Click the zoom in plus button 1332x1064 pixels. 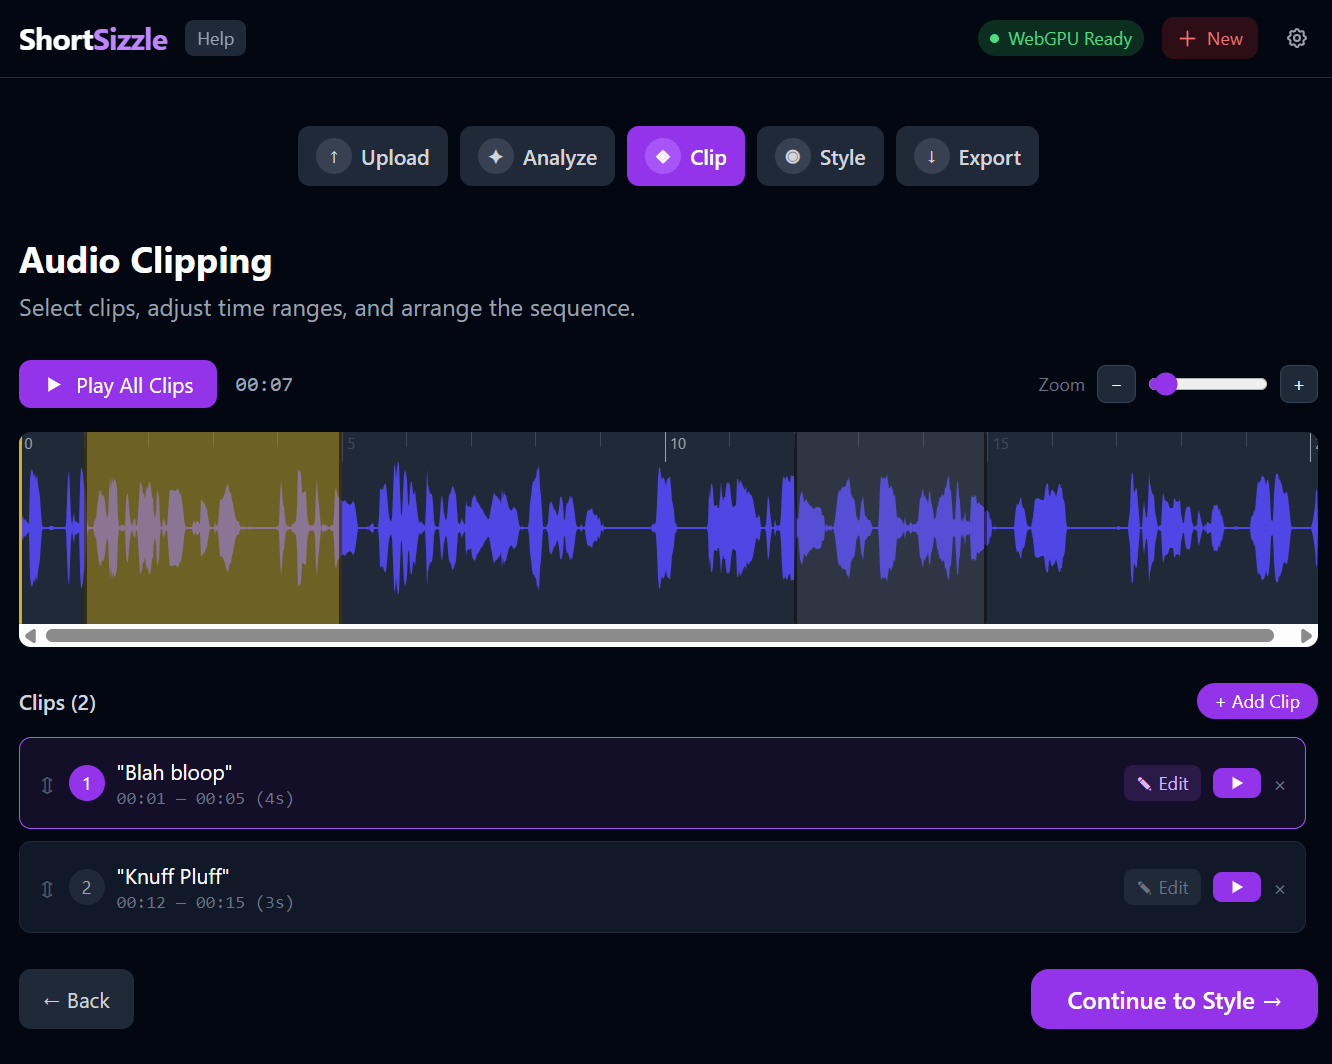click(1298, 385)
